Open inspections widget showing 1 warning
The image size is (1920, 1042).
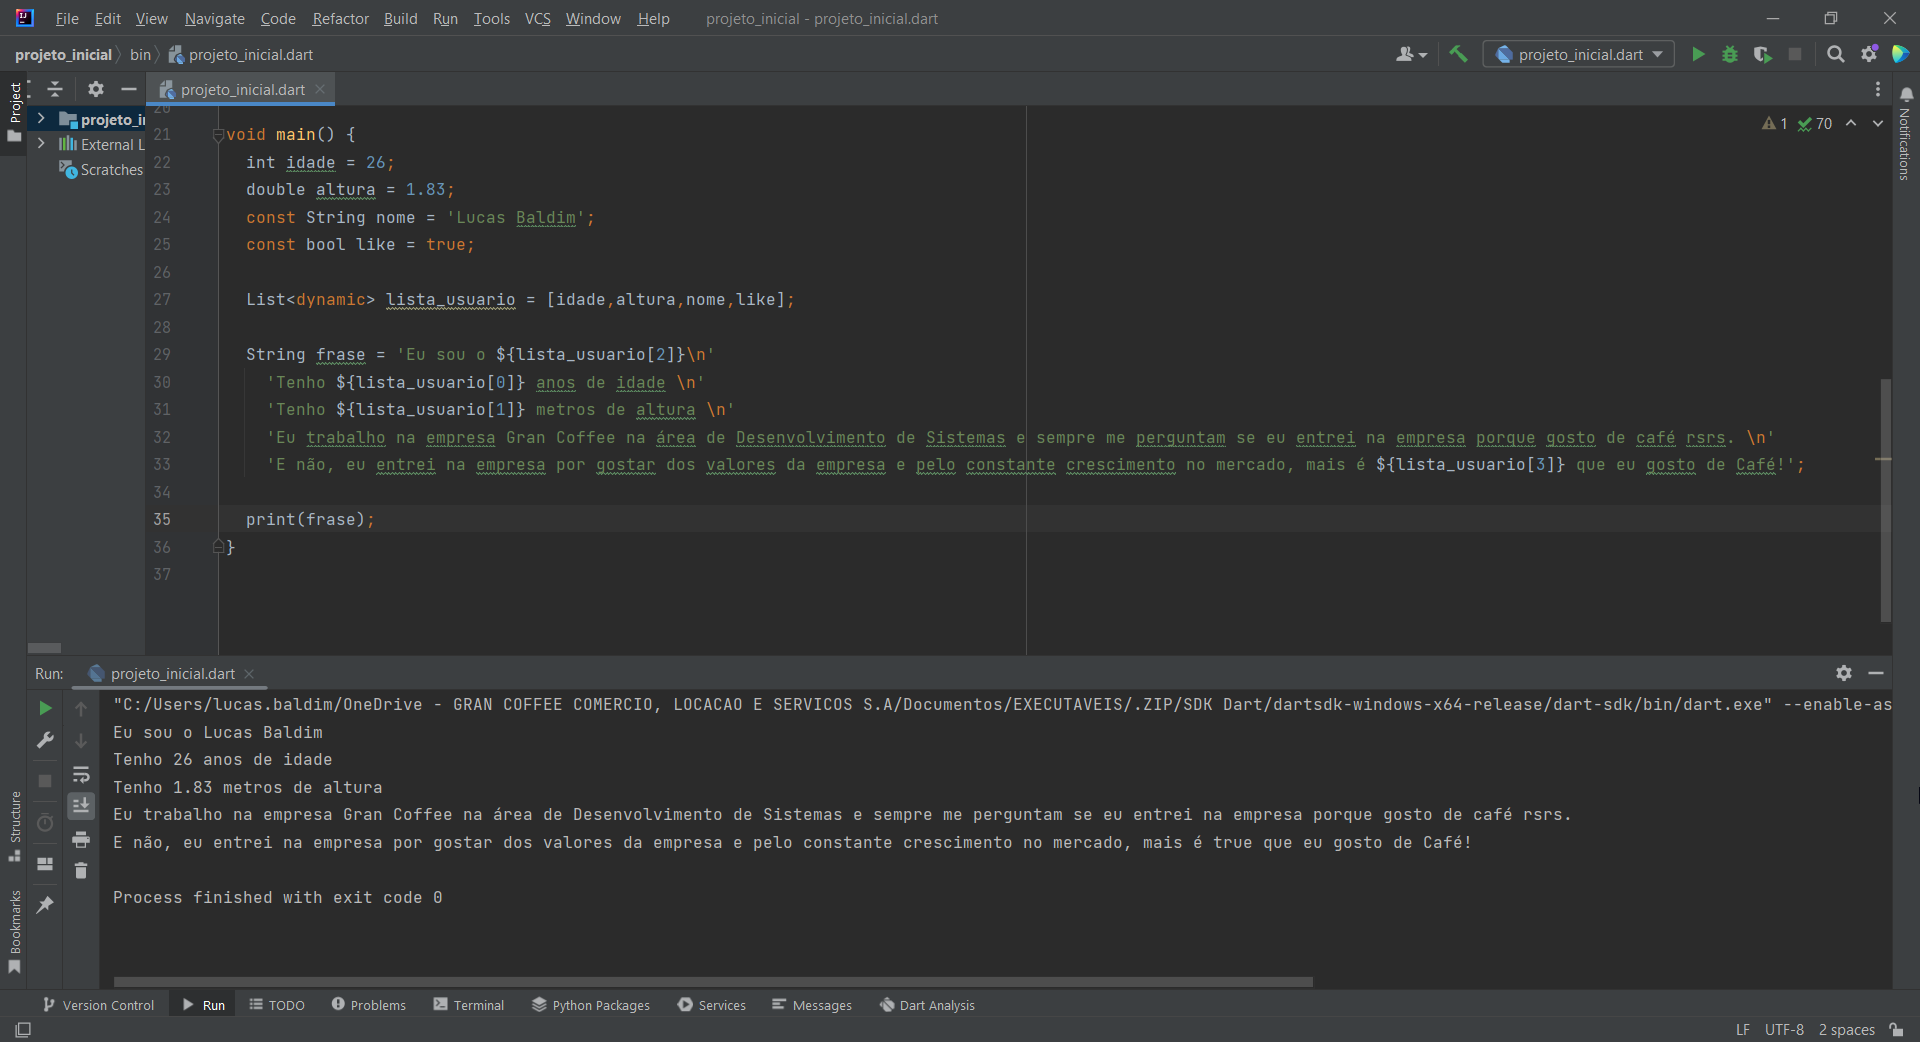click(1775, 124)
